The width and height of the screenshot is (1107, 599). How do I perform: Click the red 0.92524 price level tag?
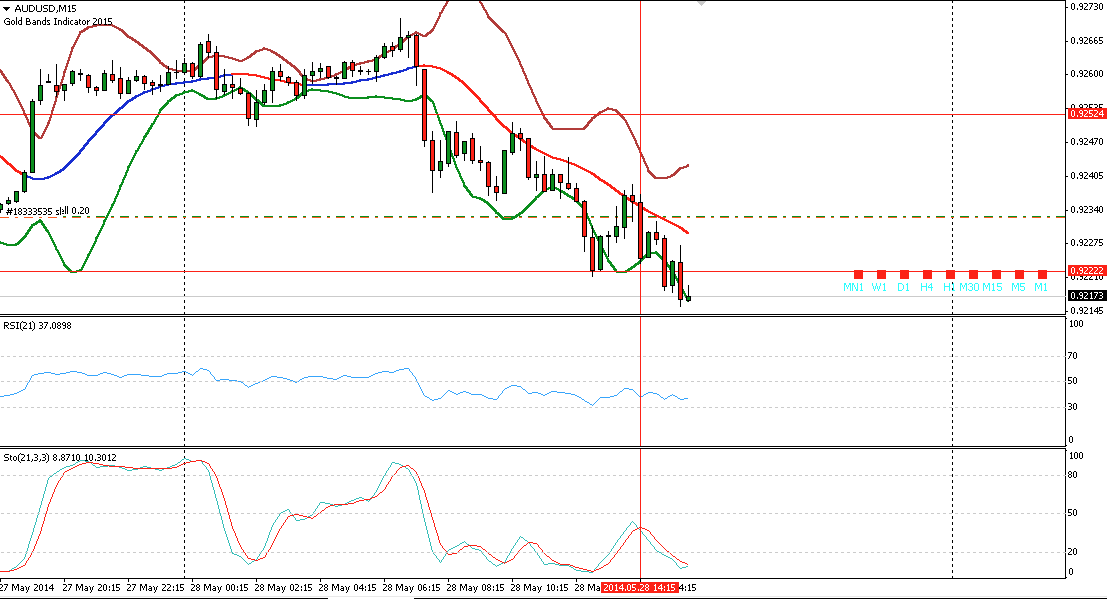coord(1085,114)
